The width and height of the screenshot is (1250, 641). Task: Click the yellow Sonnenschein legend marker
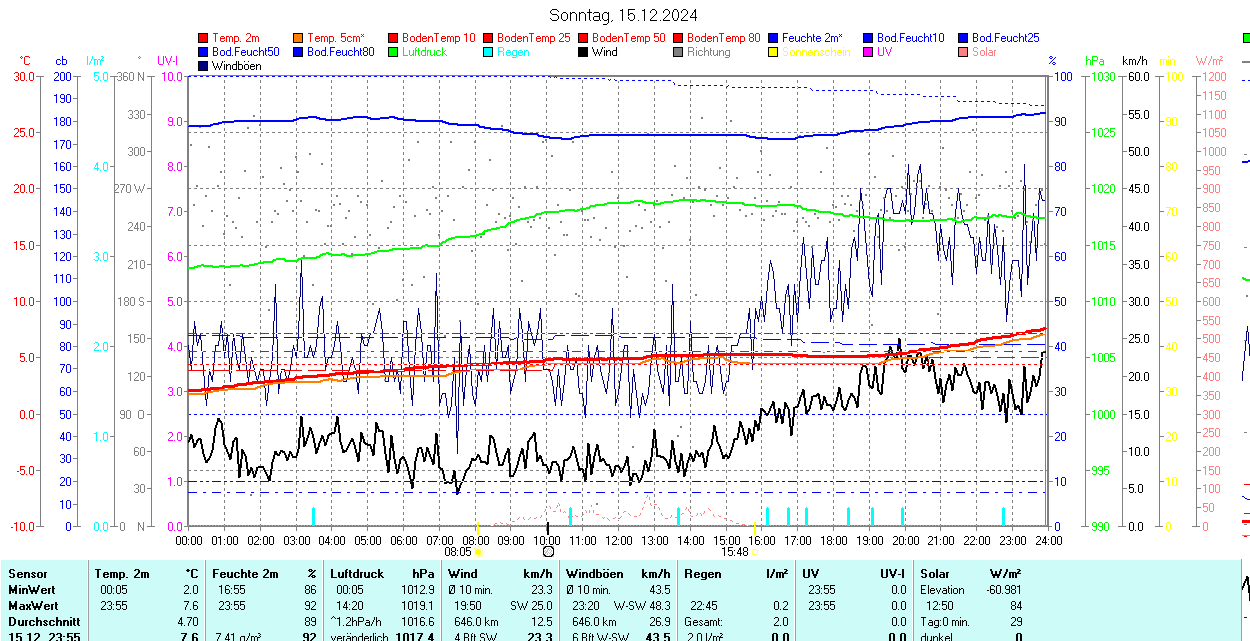pyautogui.click(x=774, y=52)
